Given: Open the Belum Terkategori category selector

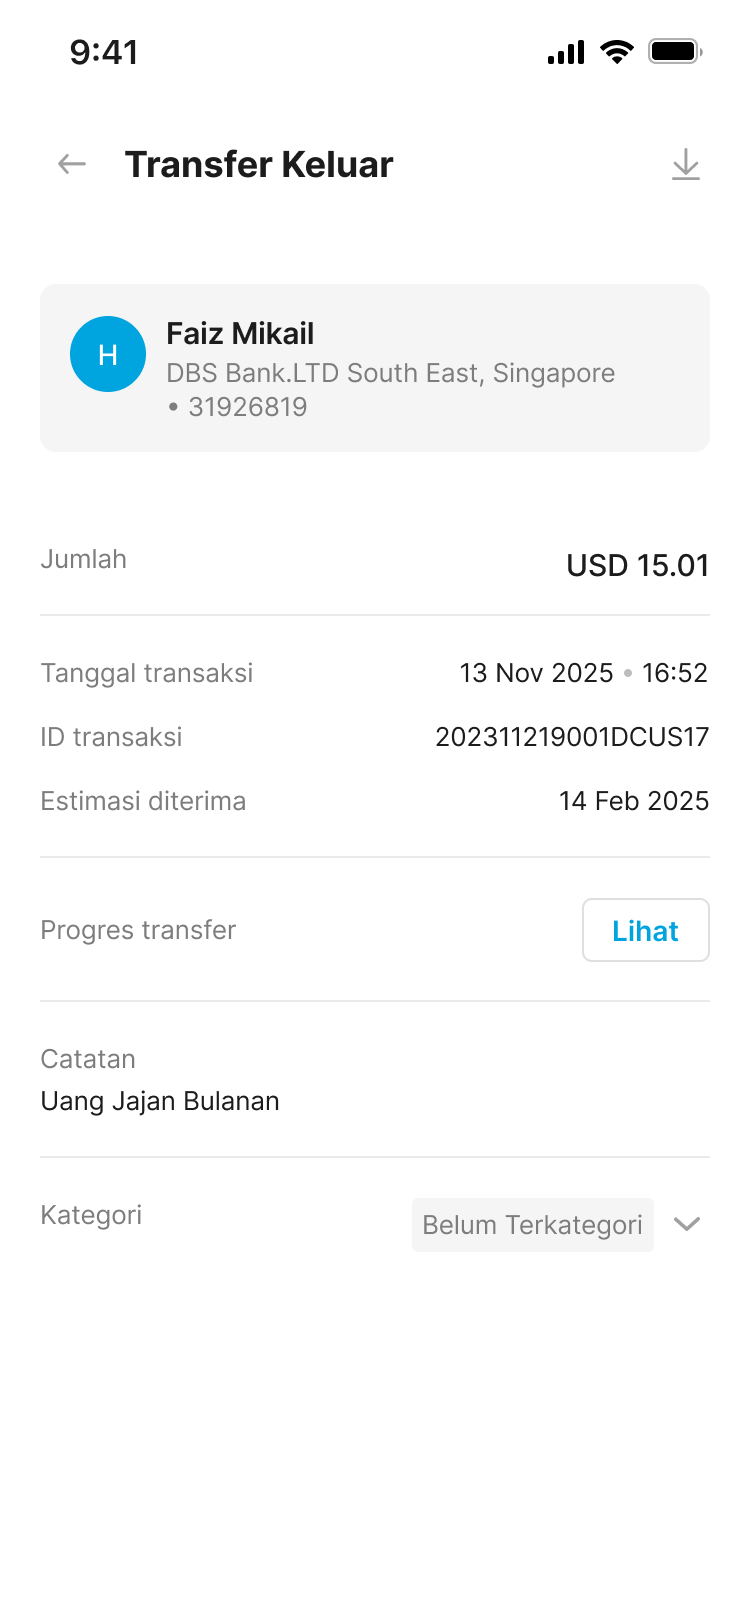Looking at the screenshot, I should tap(532, 1225).
